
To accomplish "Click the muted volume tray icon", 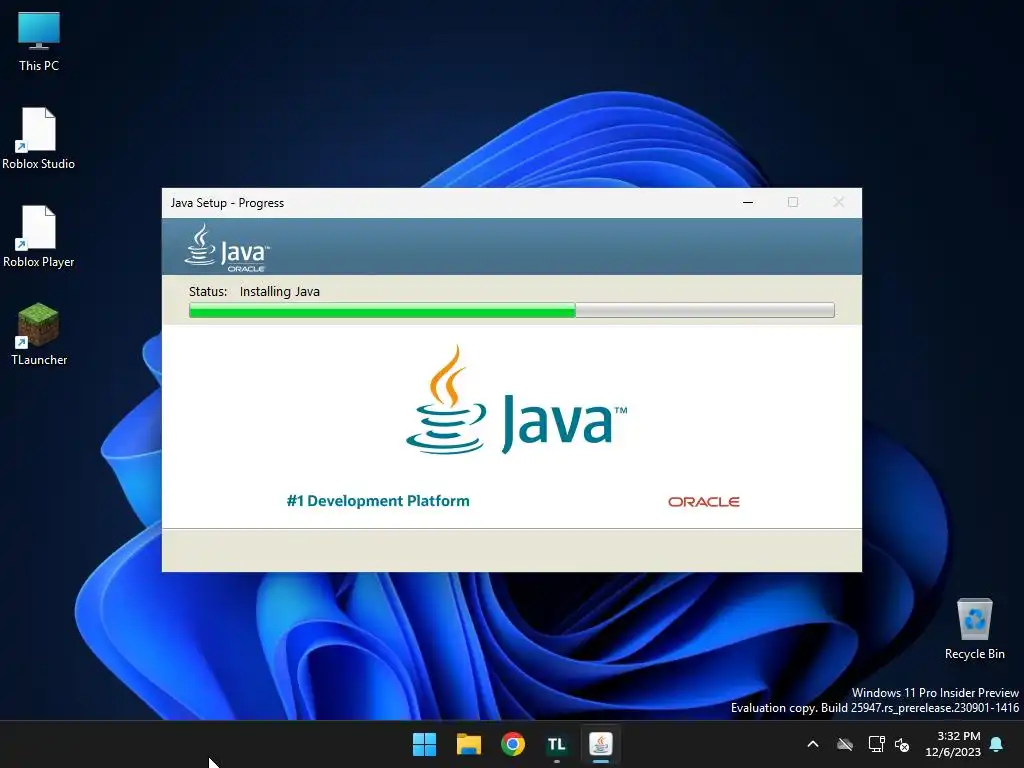I will tap(903, 744).
